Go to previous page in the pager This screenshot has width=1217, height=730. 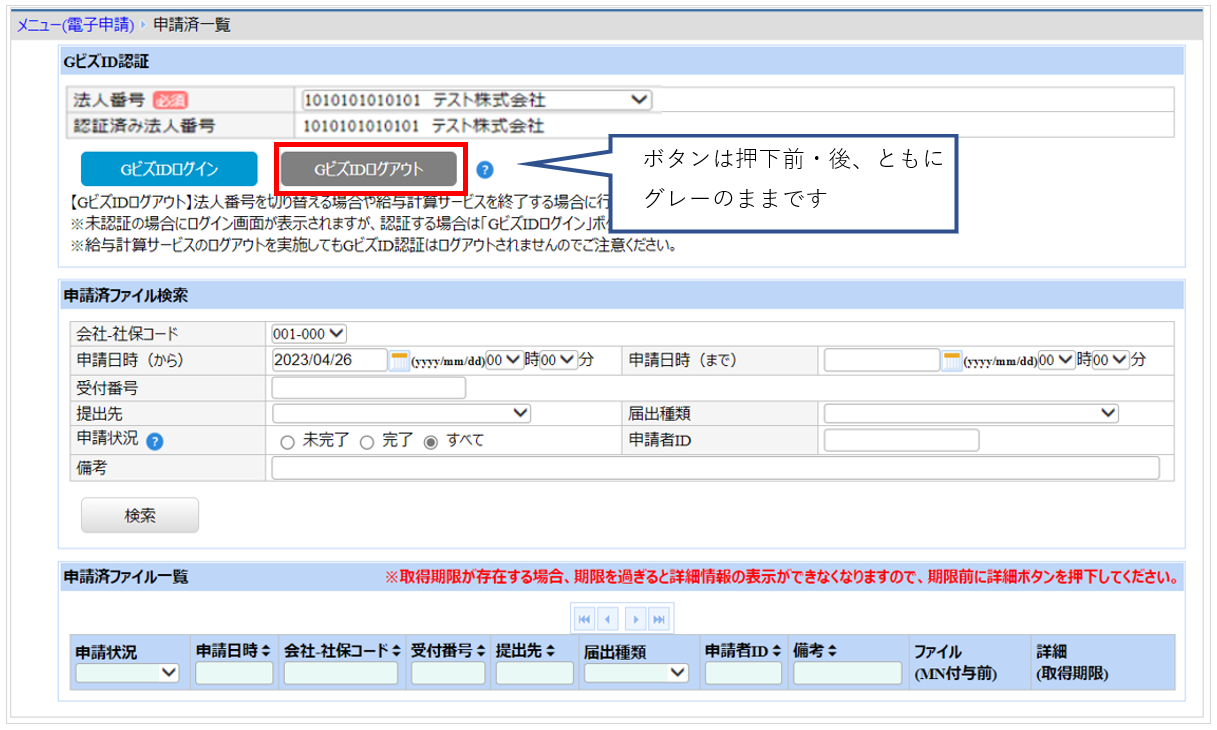point(609,619)
